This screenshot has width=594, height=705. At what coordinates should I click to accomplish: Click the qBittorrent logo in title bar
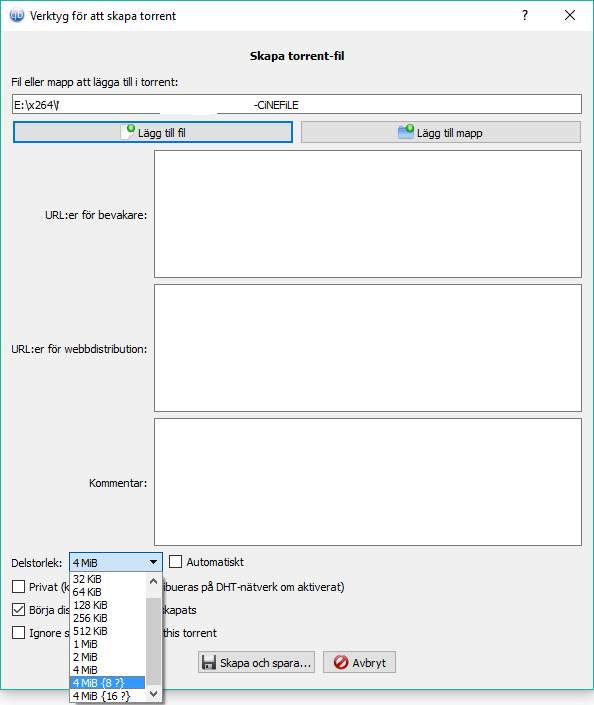tap(17, 15)
